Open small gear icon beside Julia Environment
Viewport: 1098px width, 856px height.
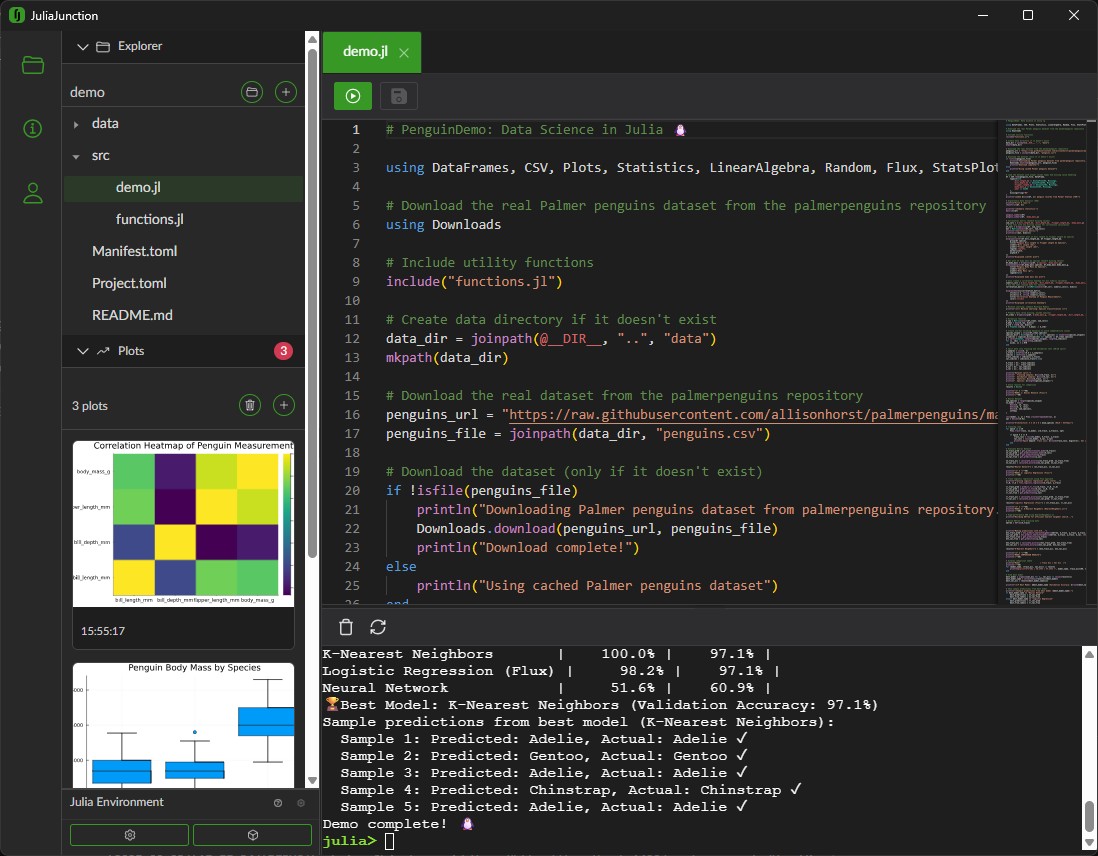point(301,803)
